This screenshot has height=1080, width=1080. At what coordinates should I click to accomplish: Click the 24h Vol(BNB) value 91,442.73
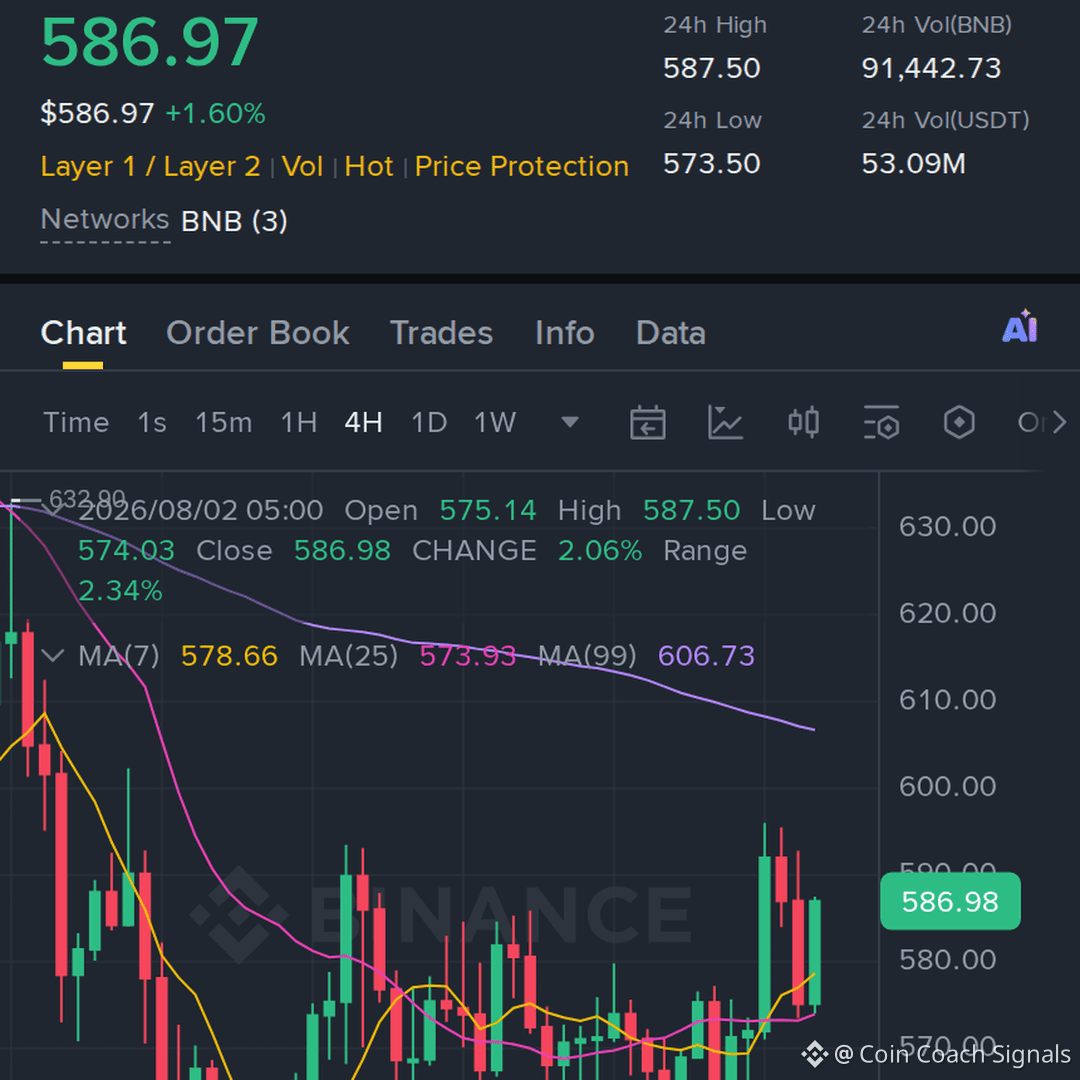point(931,68)
